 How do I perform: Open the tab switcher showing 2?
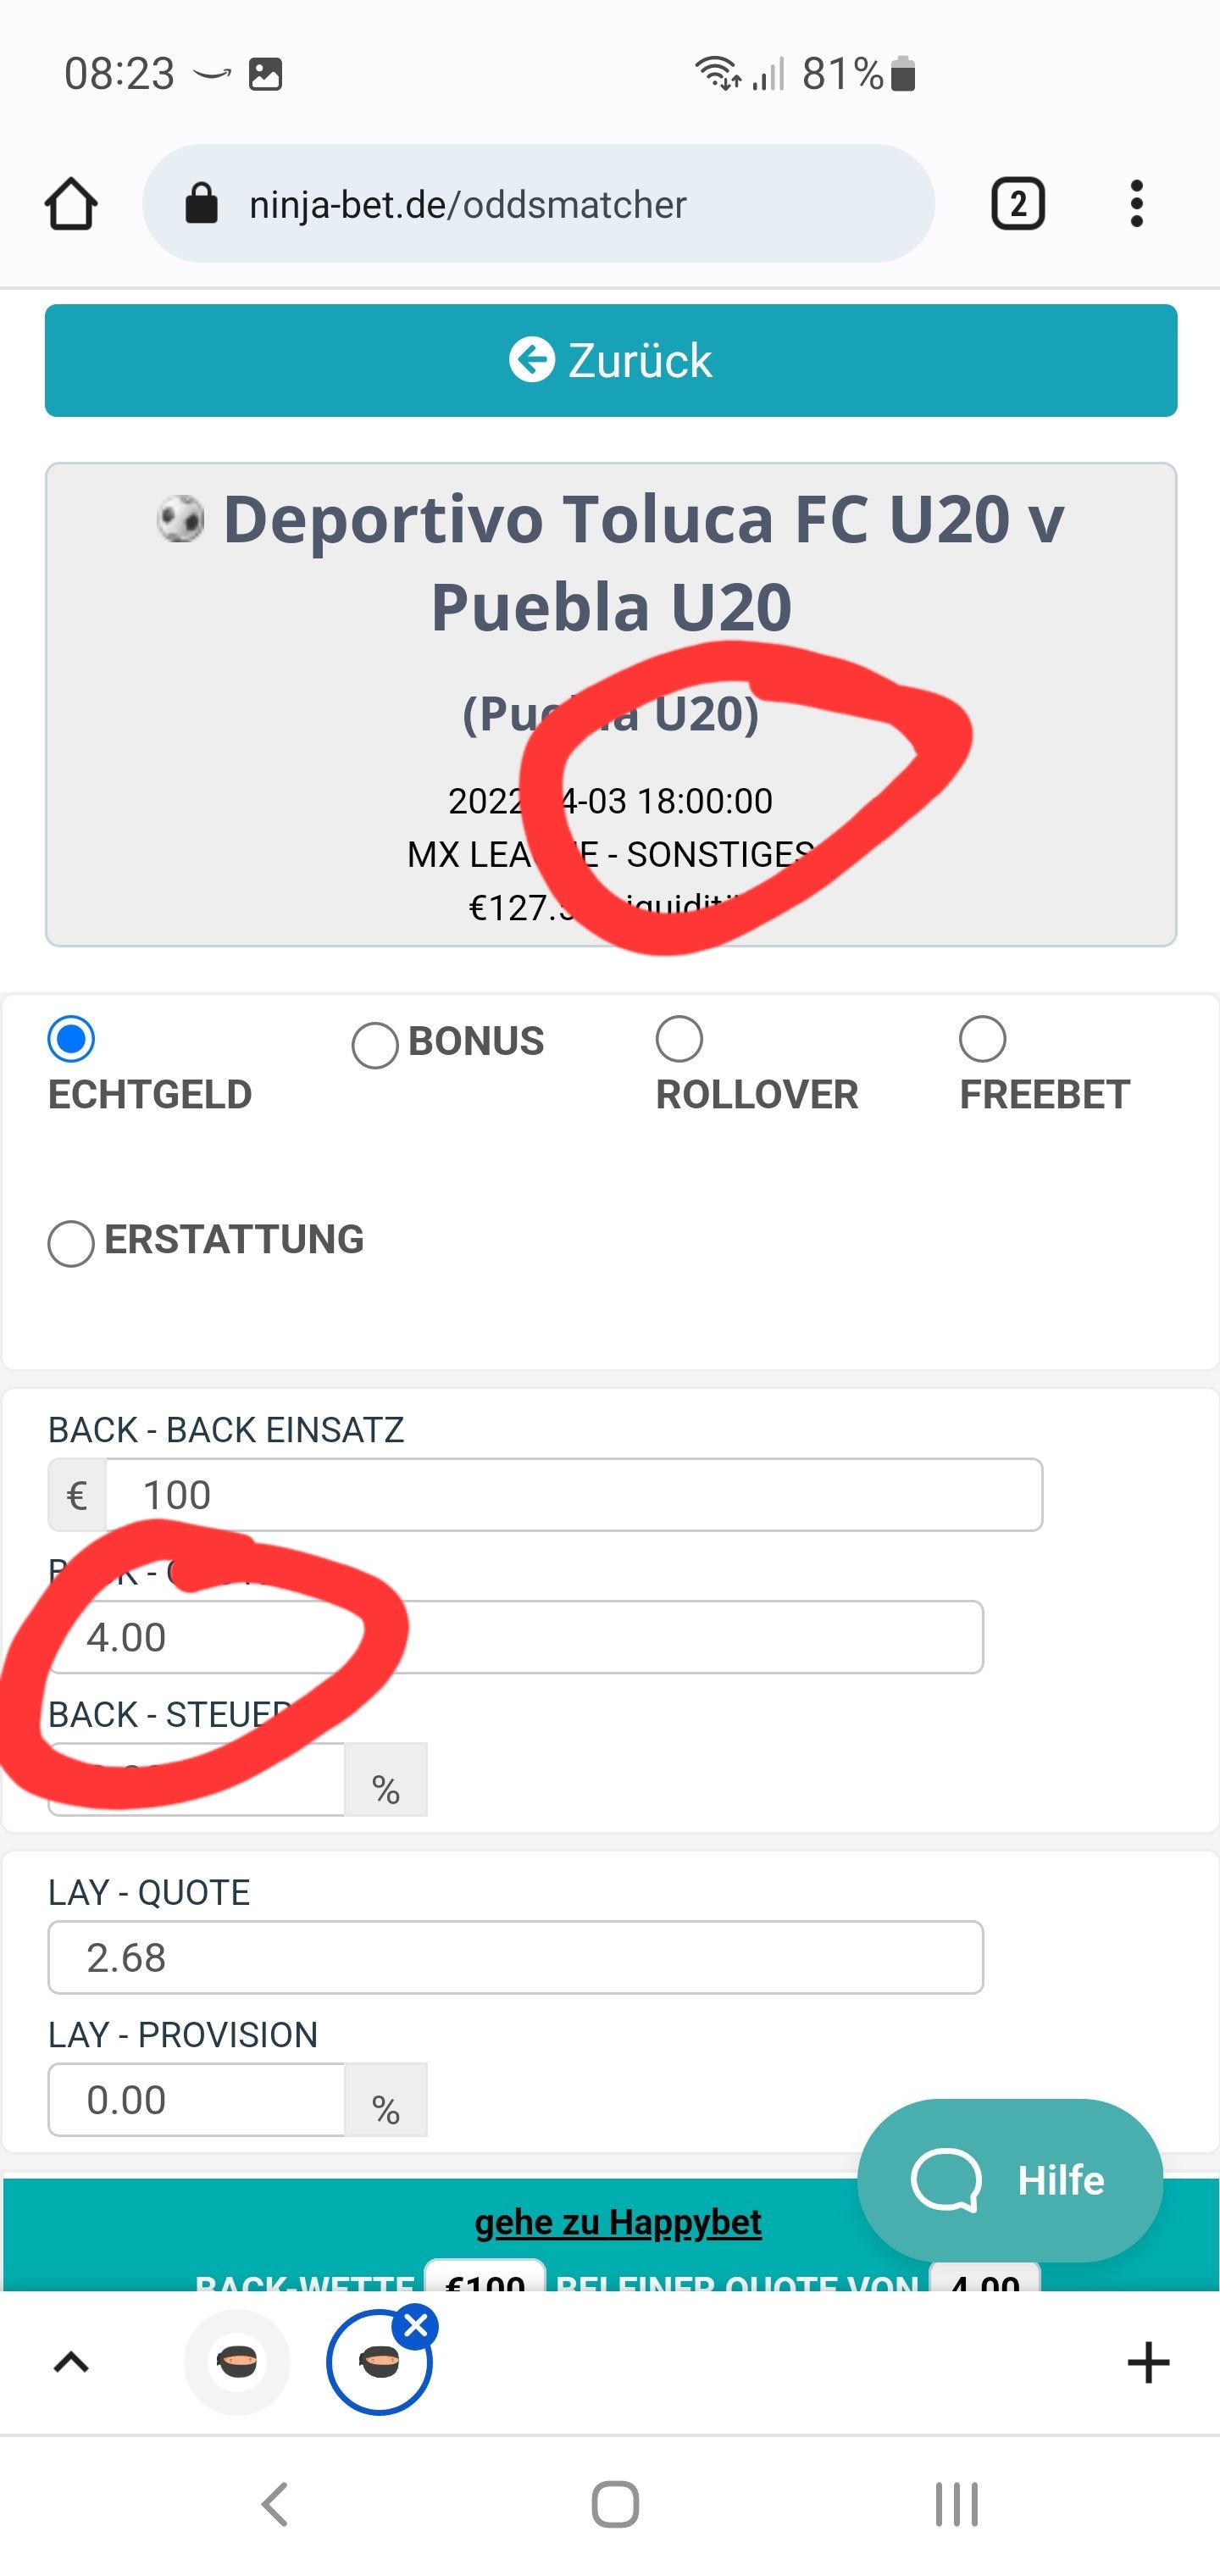pyautogui.click(x=1017, y=204)
